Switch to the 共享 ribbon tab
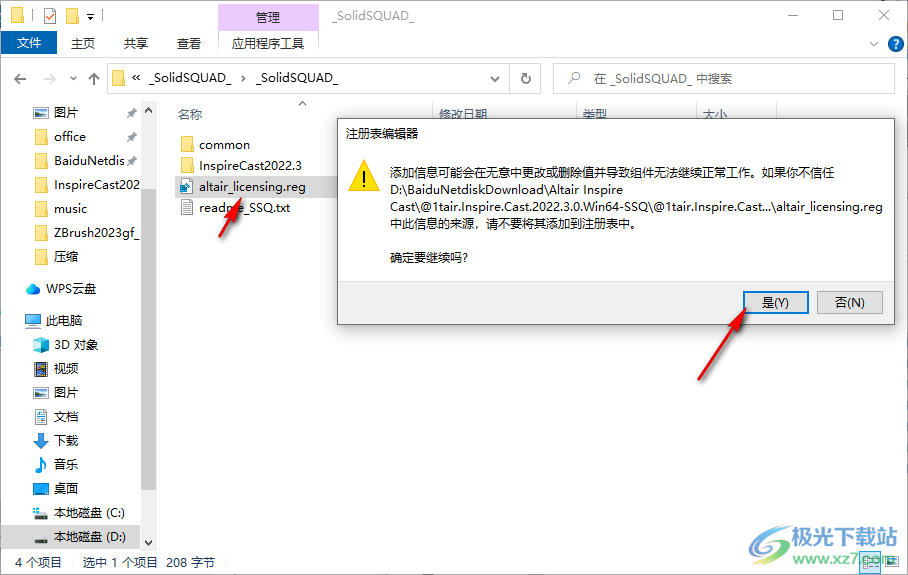The height and width of the screenshot is (575, 908). pos(136,43)
